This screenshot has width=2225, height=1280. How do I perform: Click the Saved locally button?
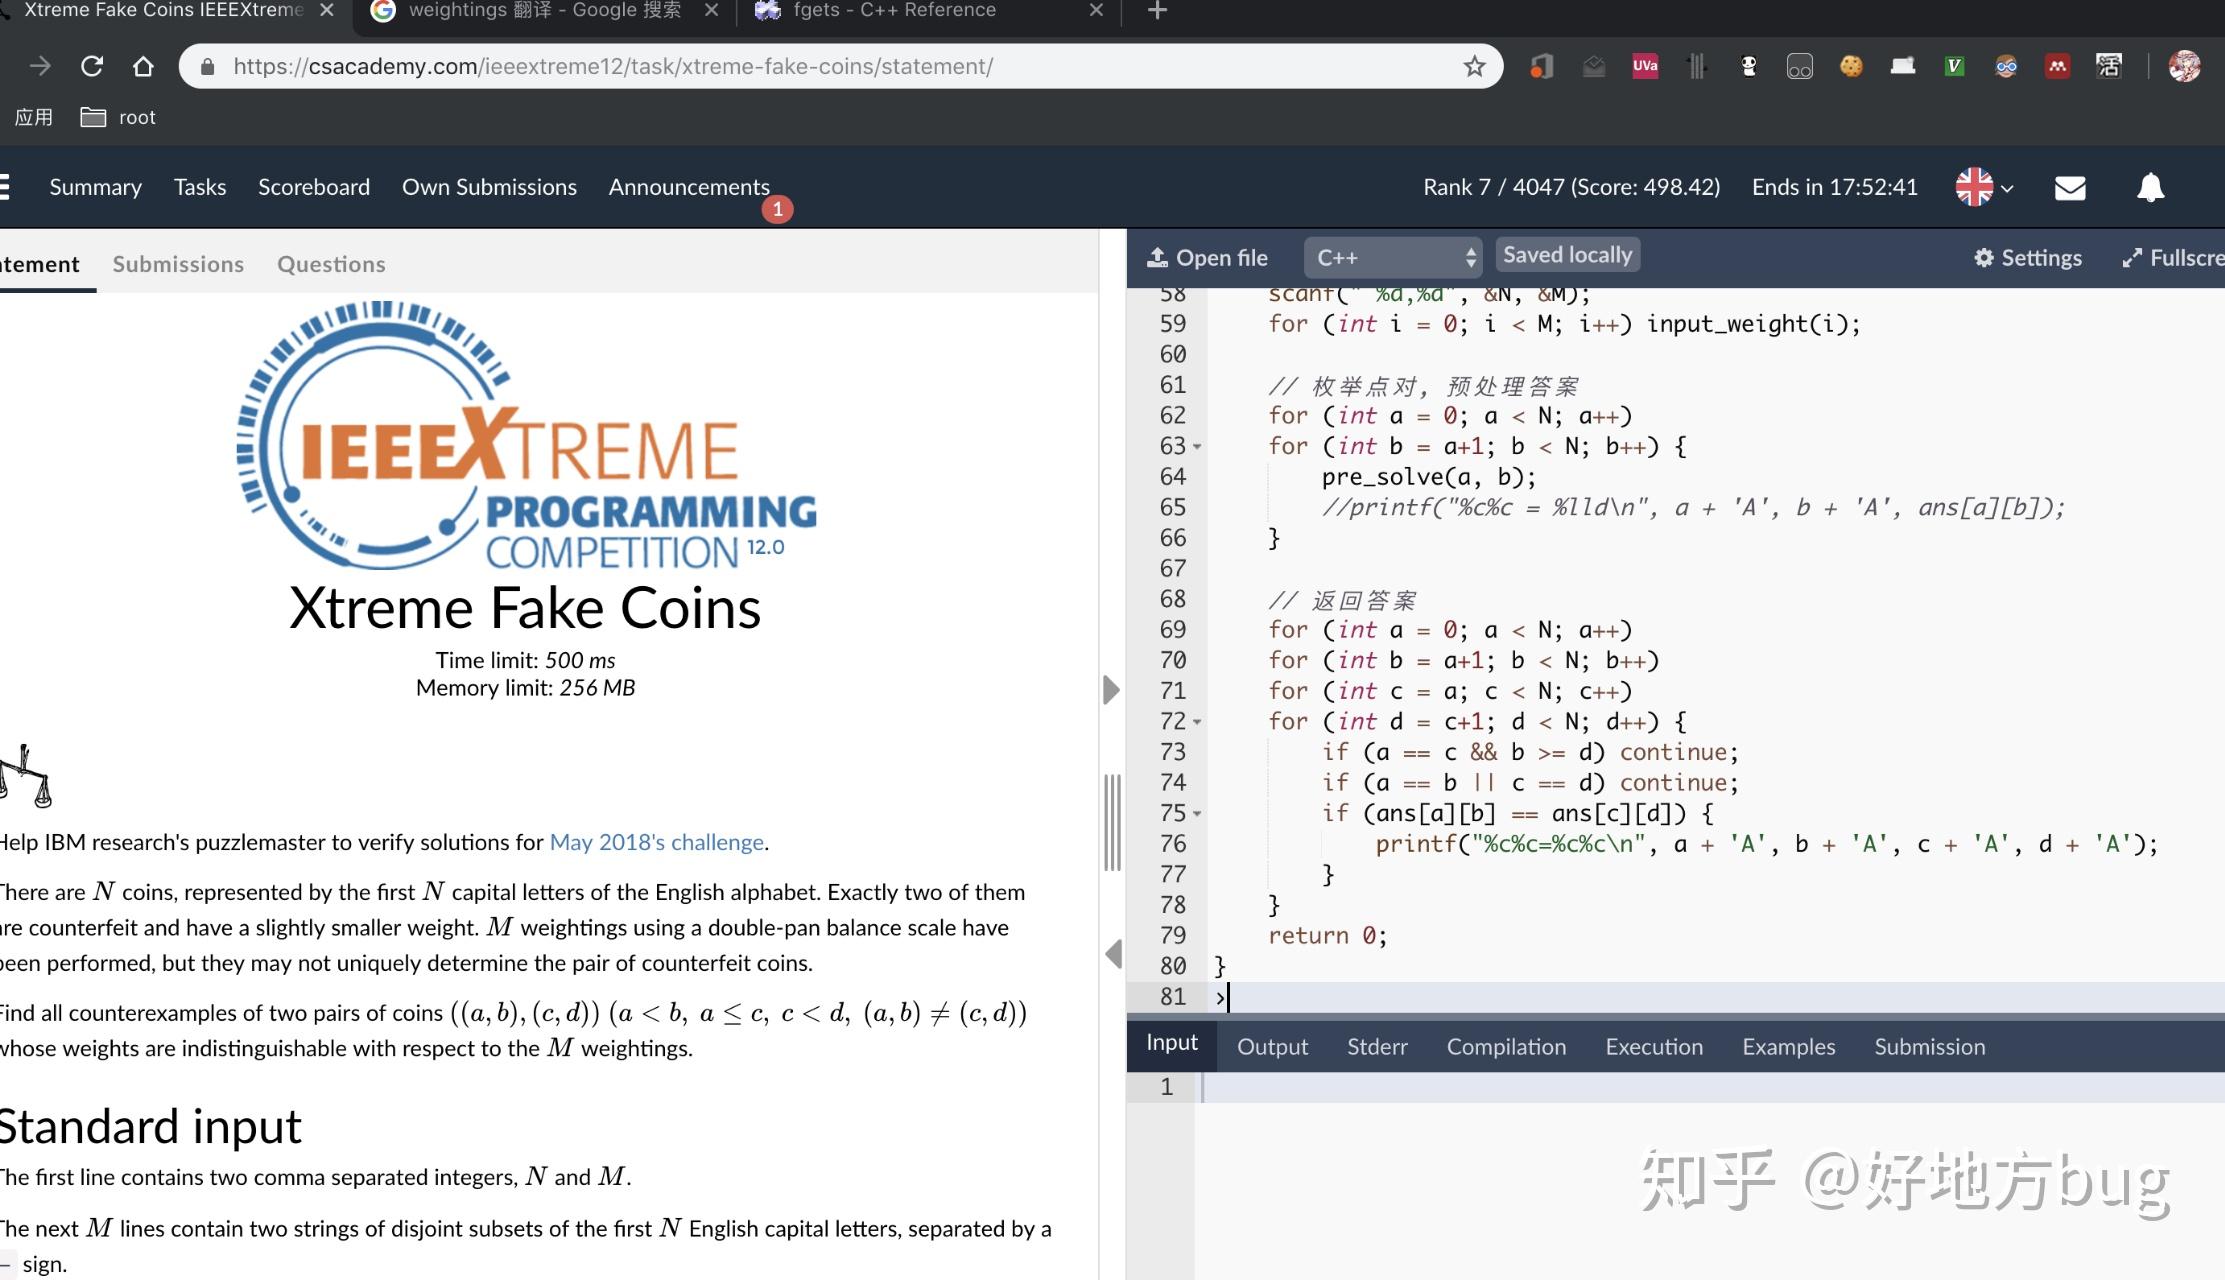(x=1567, y=254)
